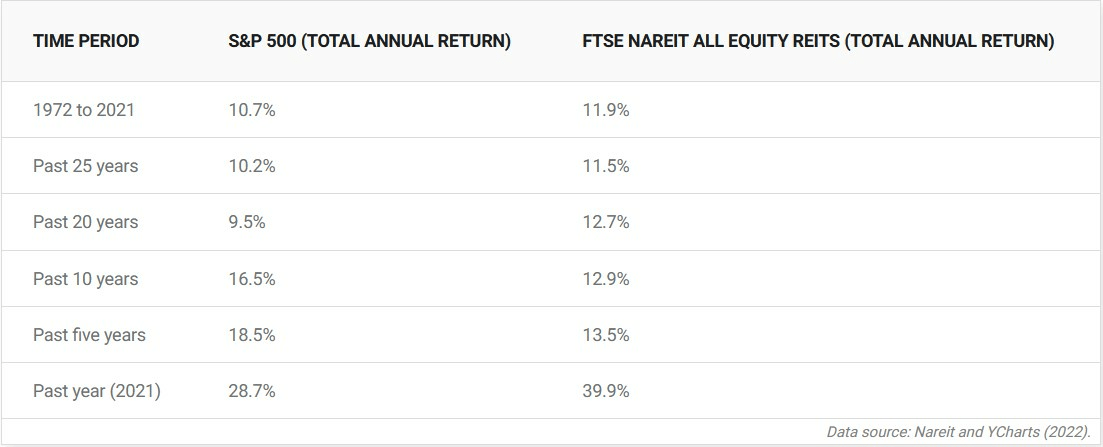Select the Past five years row label
This screenshot has width=1103, height=447.
pyautogui.click(x=89, y=335)
